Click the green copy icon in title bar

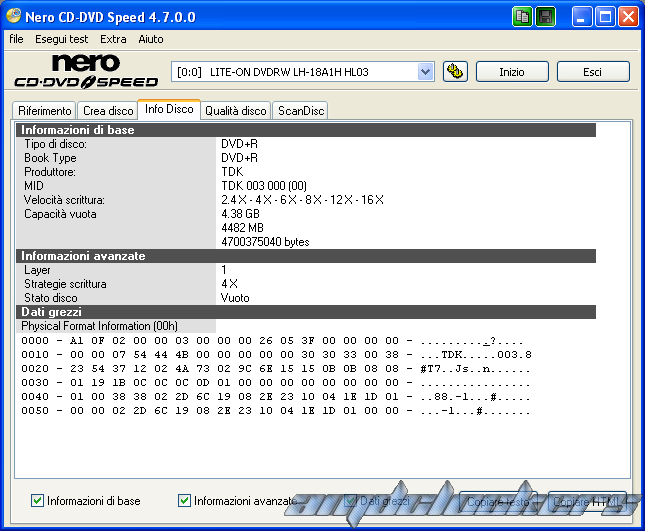(523, 16)
